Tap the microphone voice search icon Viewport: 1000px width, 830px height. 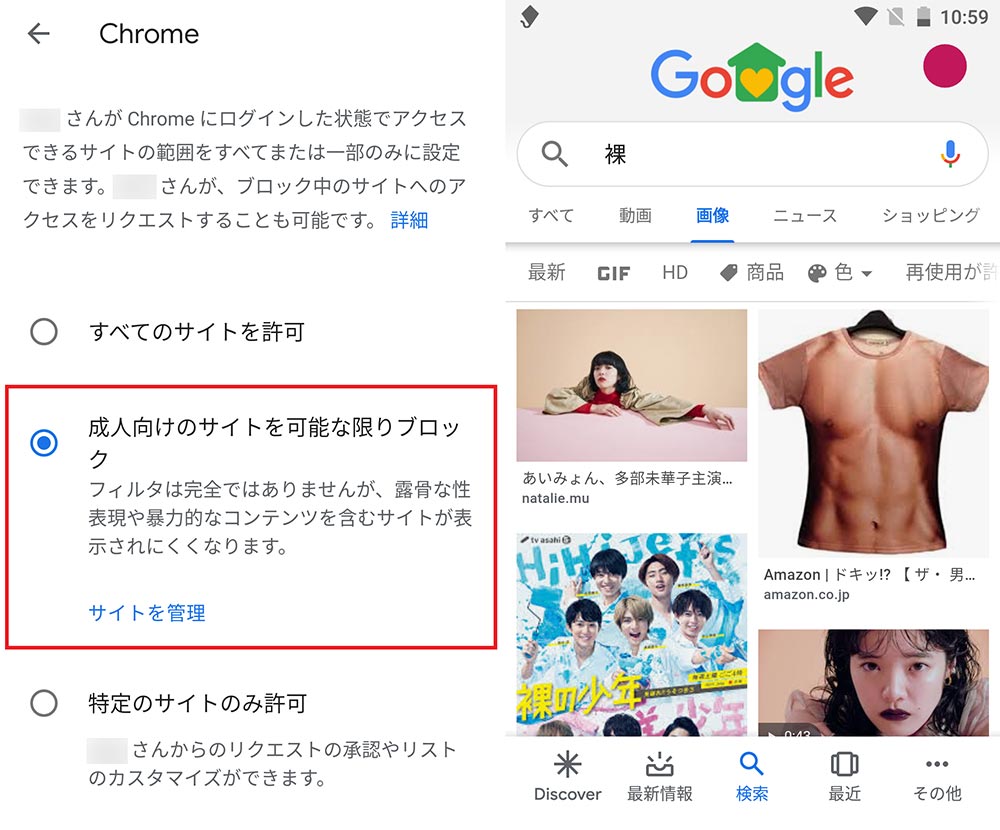coord(949,154)
